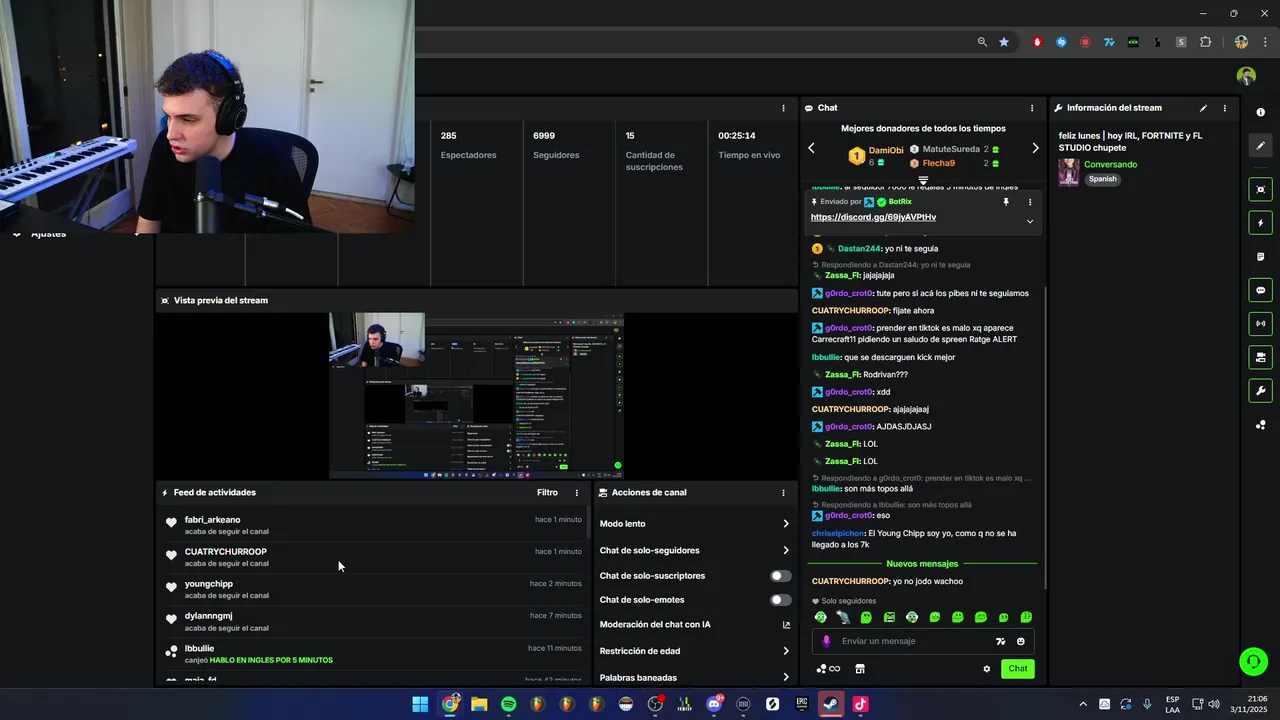Open Acciones de canal options menu
1280x720 pixels.
coord(783,493)
